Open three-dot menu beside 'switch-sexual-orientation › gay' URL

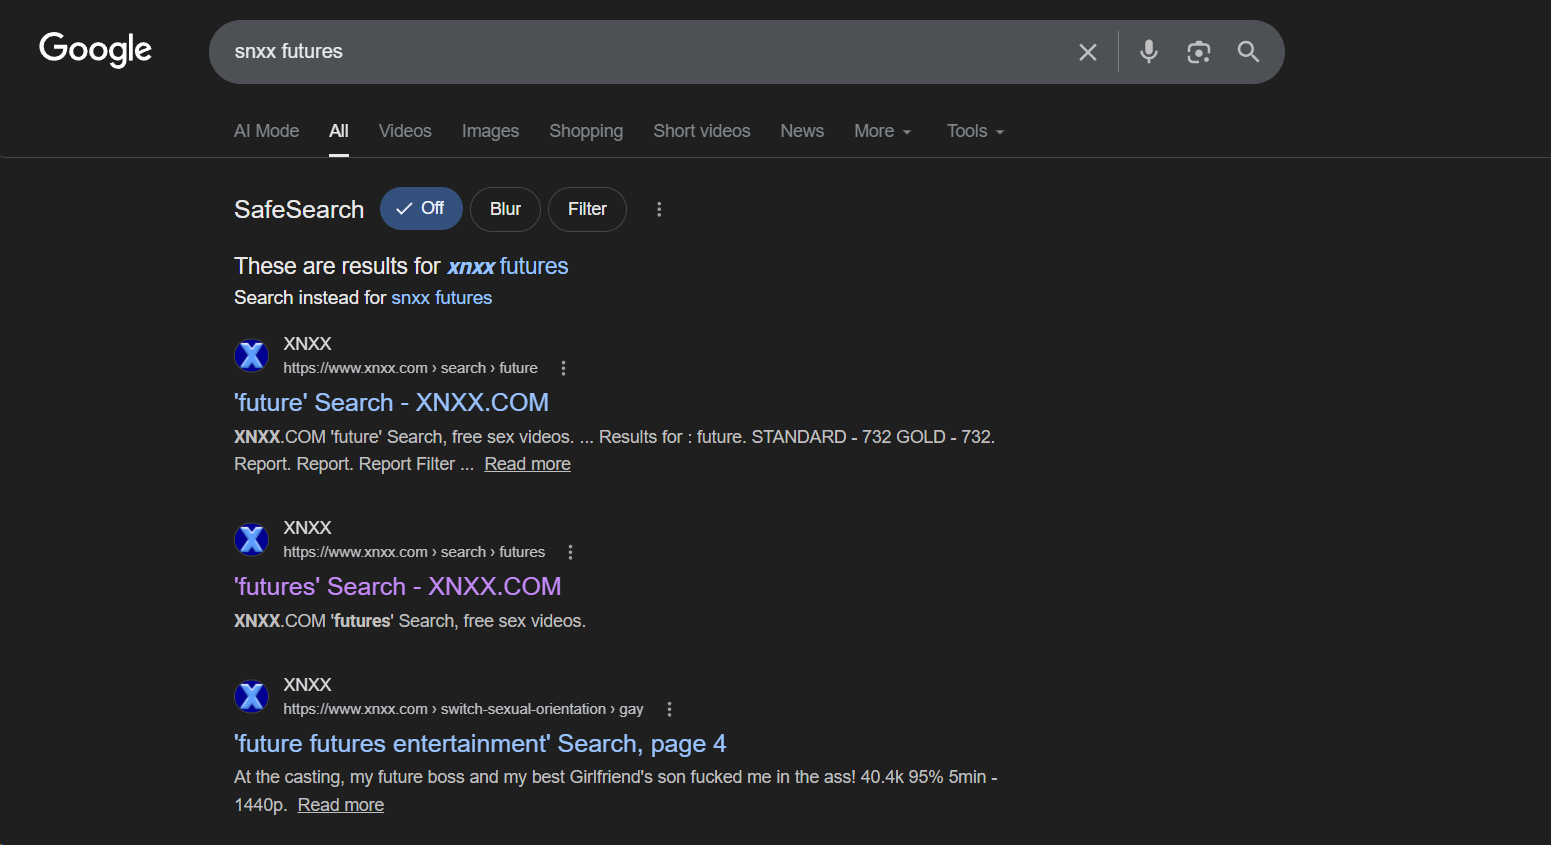coord(670,709)
